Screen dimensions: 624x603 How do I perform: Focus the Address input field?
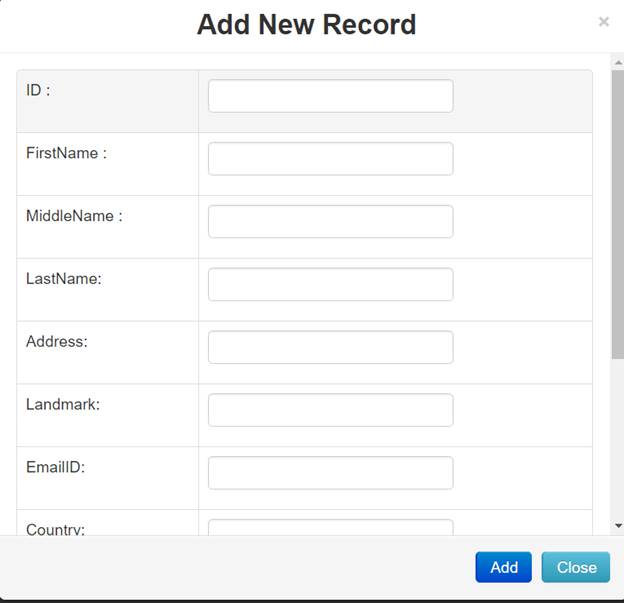point(330,347)
